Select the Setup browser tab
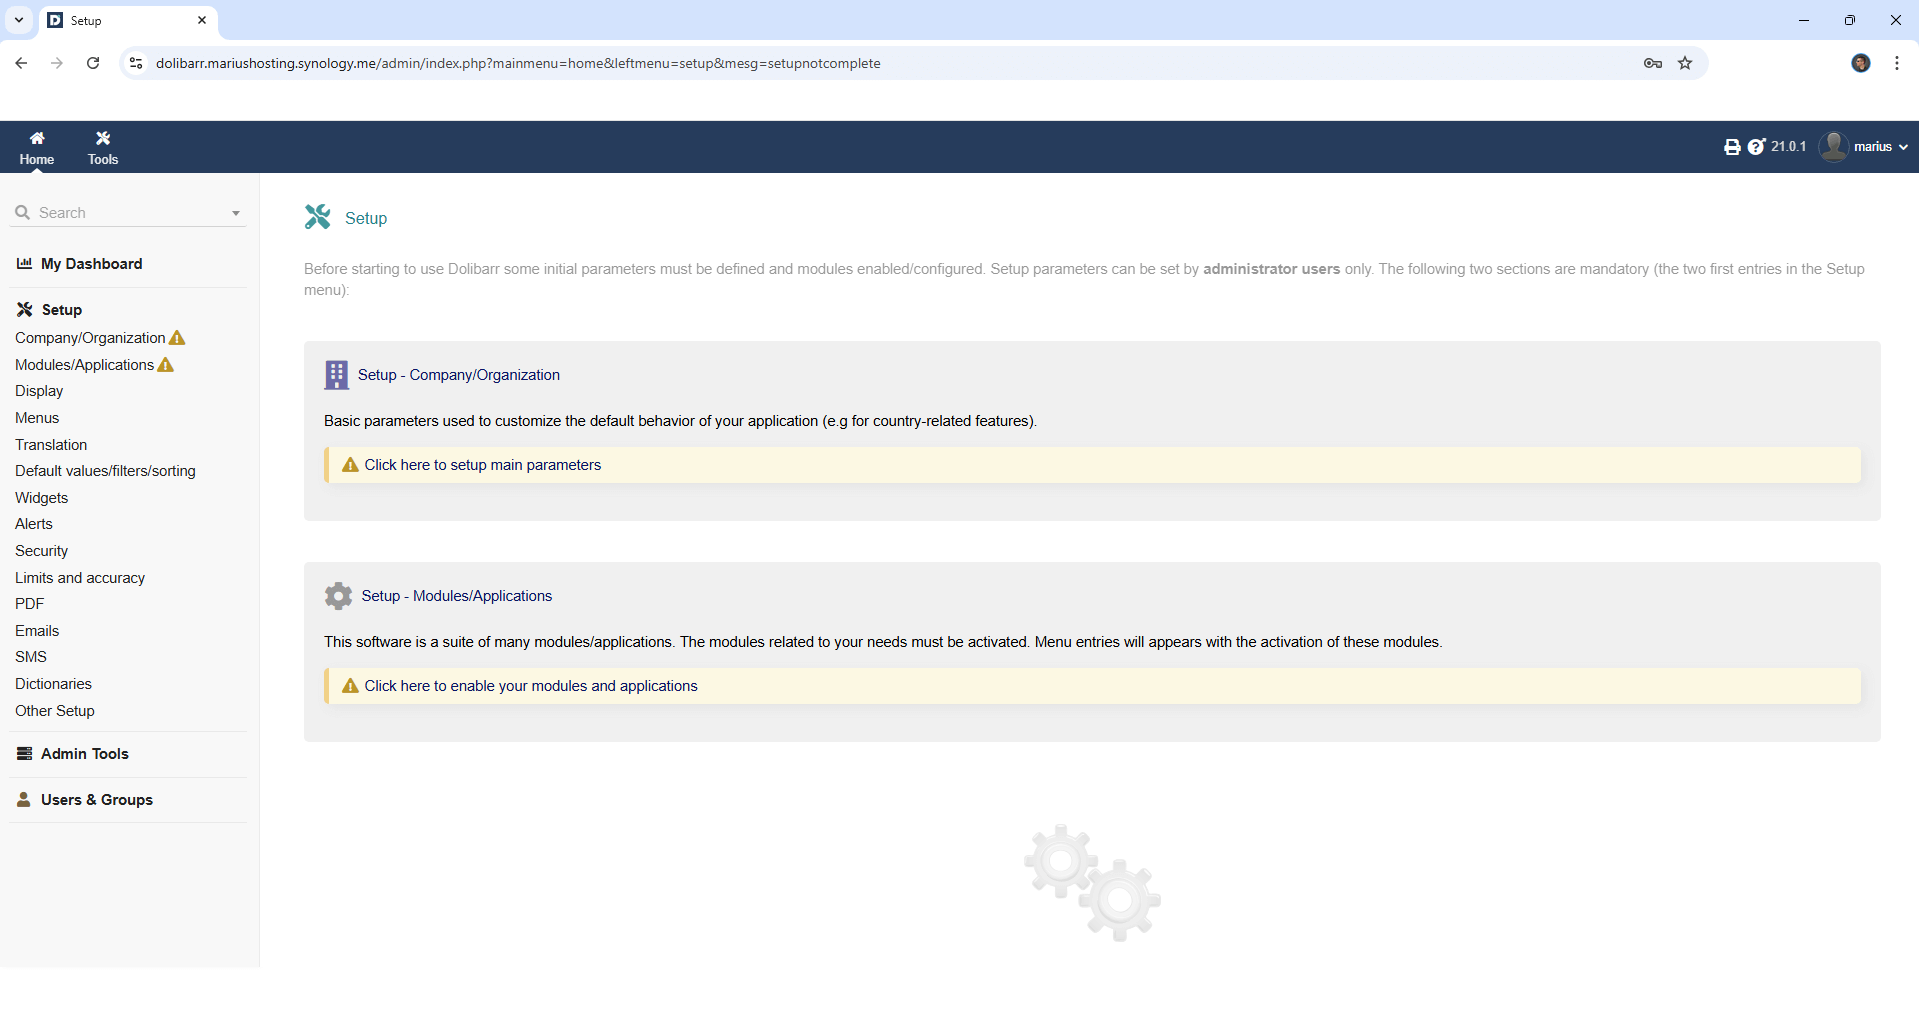Screen dimensions: 1919x1024 (x=128, y=20)
